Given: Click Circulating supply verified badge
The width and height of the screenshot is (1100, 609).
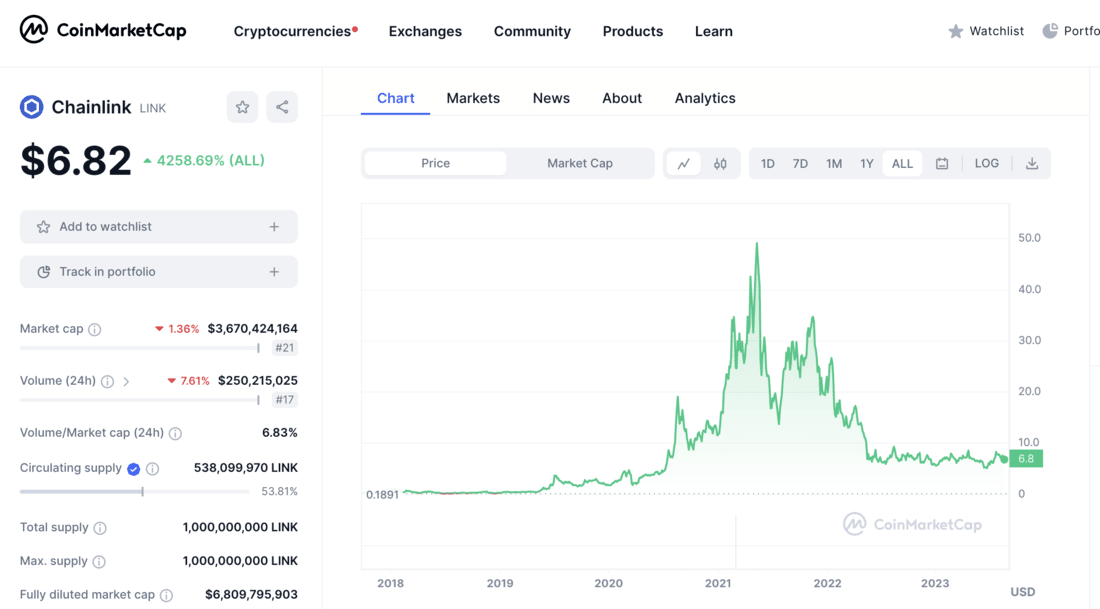Looking at the screenshot, I should (x=133, y=469).
